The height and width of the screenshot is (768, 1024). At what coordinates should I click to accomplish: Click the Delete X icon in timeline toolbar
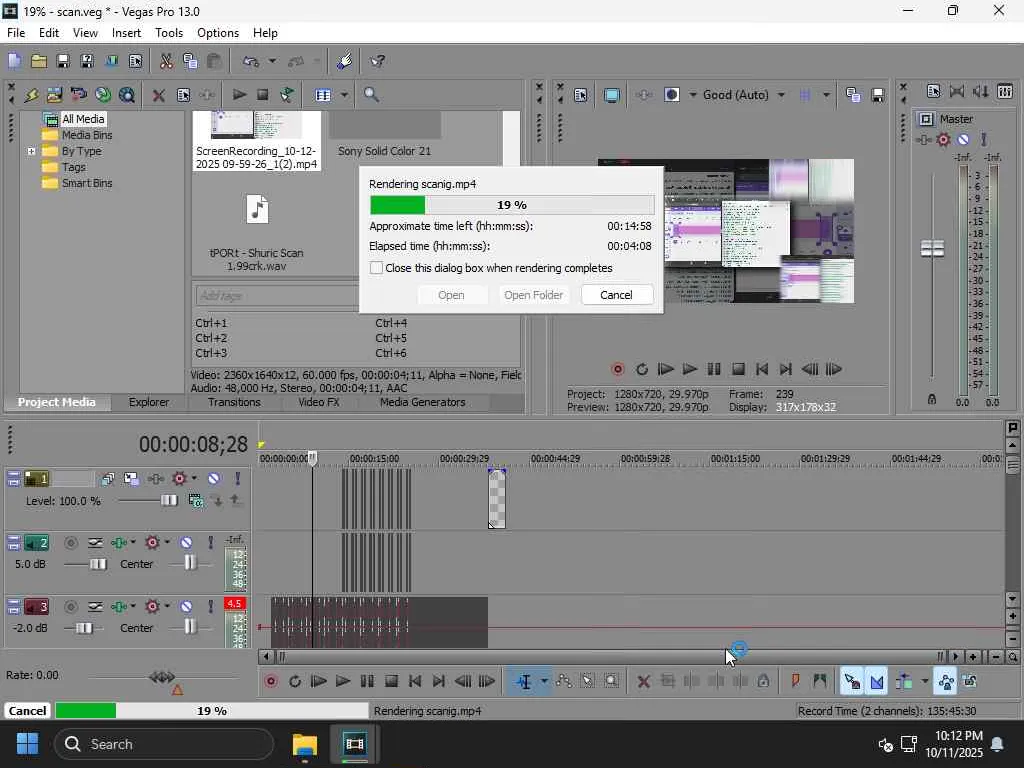tap(643, 682)
